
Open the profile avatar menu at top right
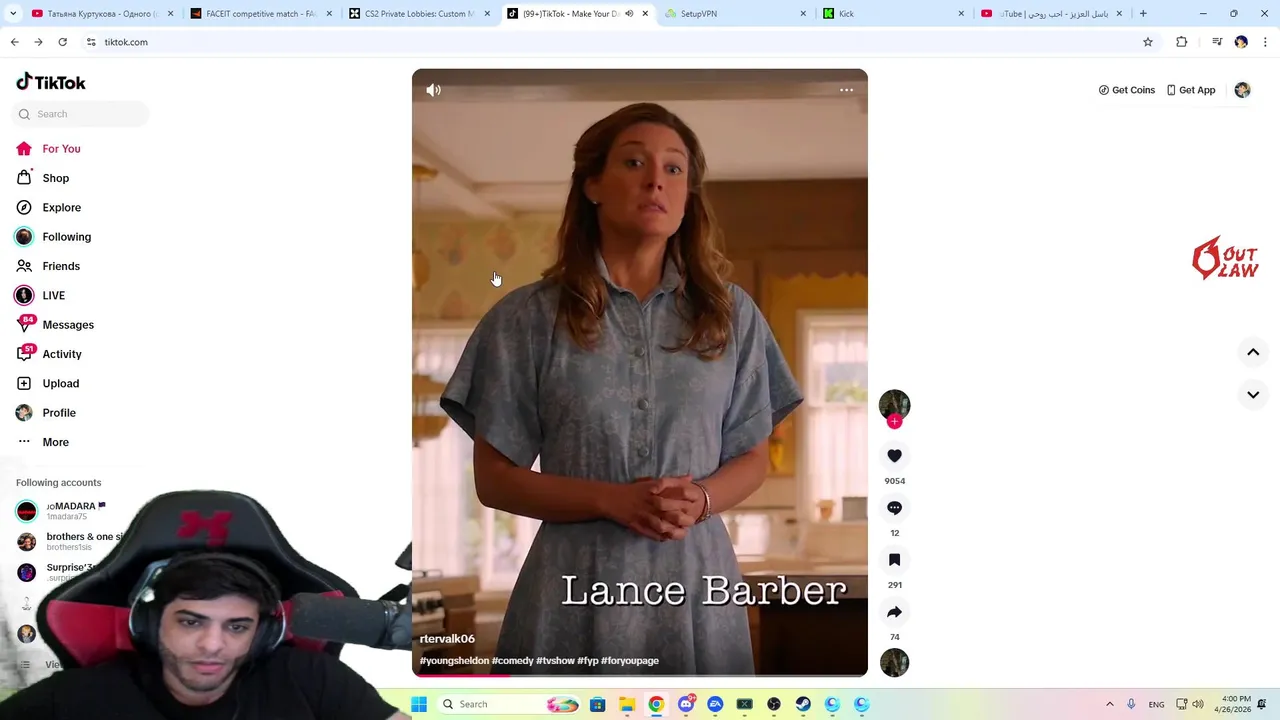[1242, 90]
